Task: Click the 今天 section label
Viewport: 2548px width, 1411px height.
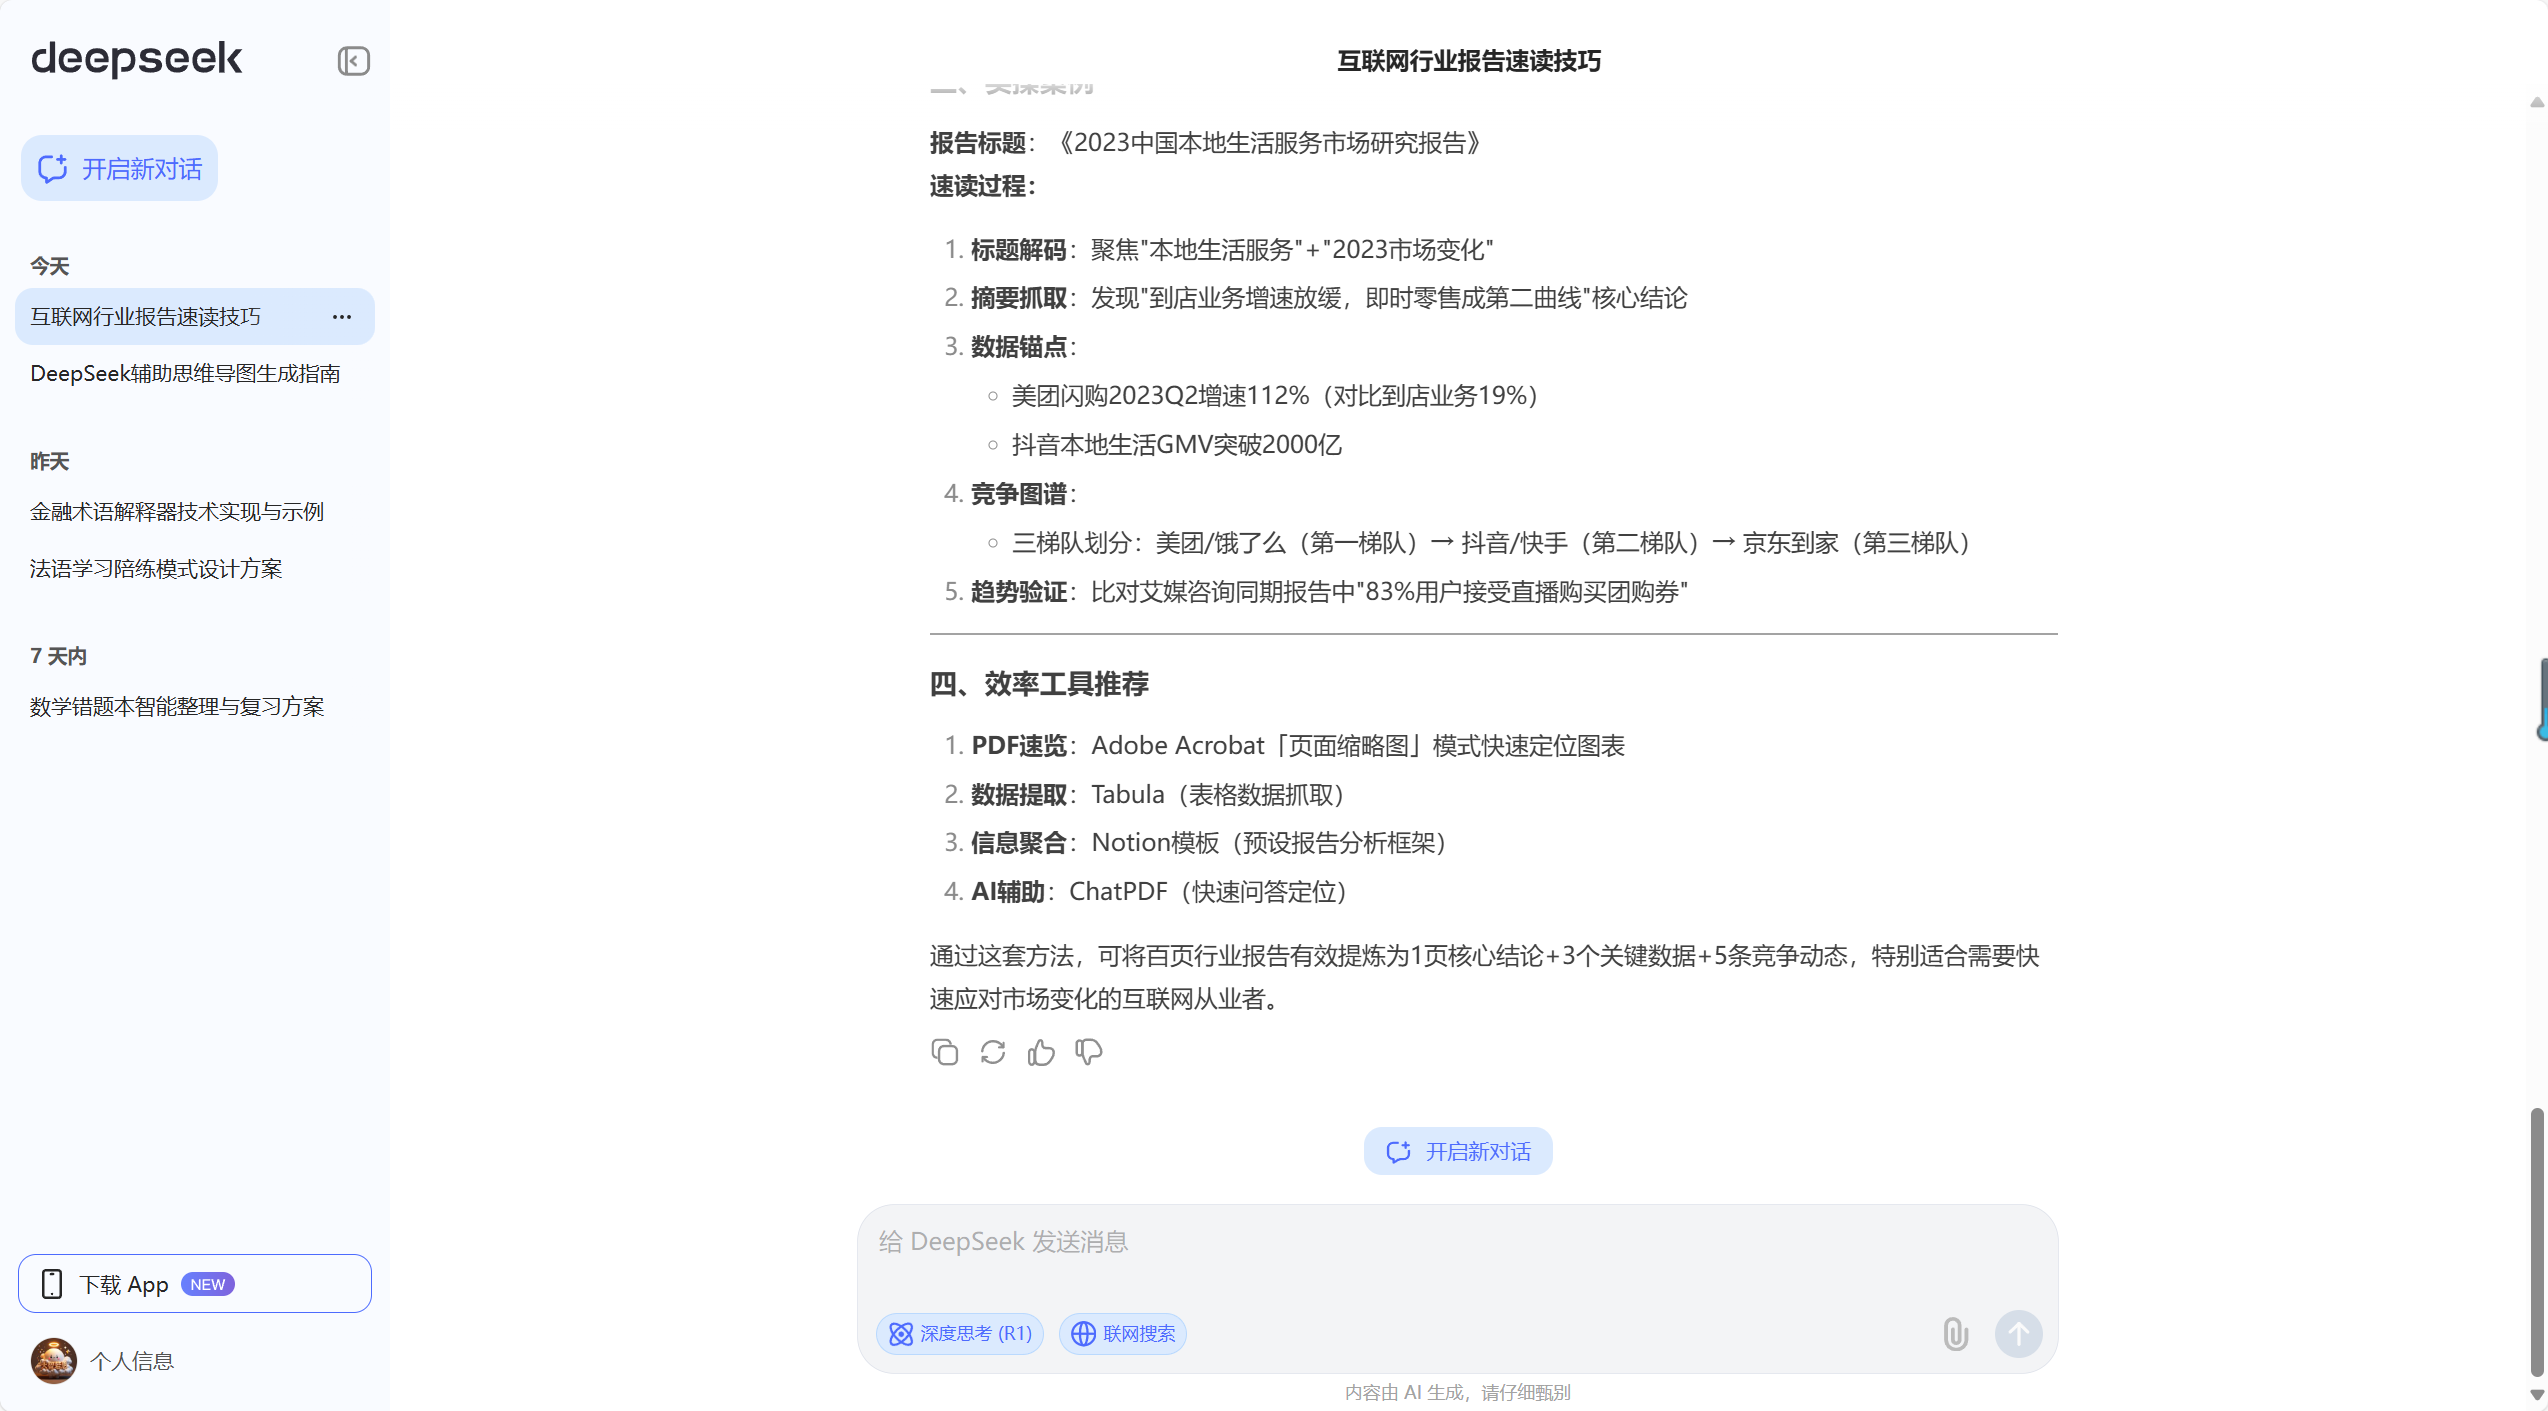Action: click(x=50, y=267)
